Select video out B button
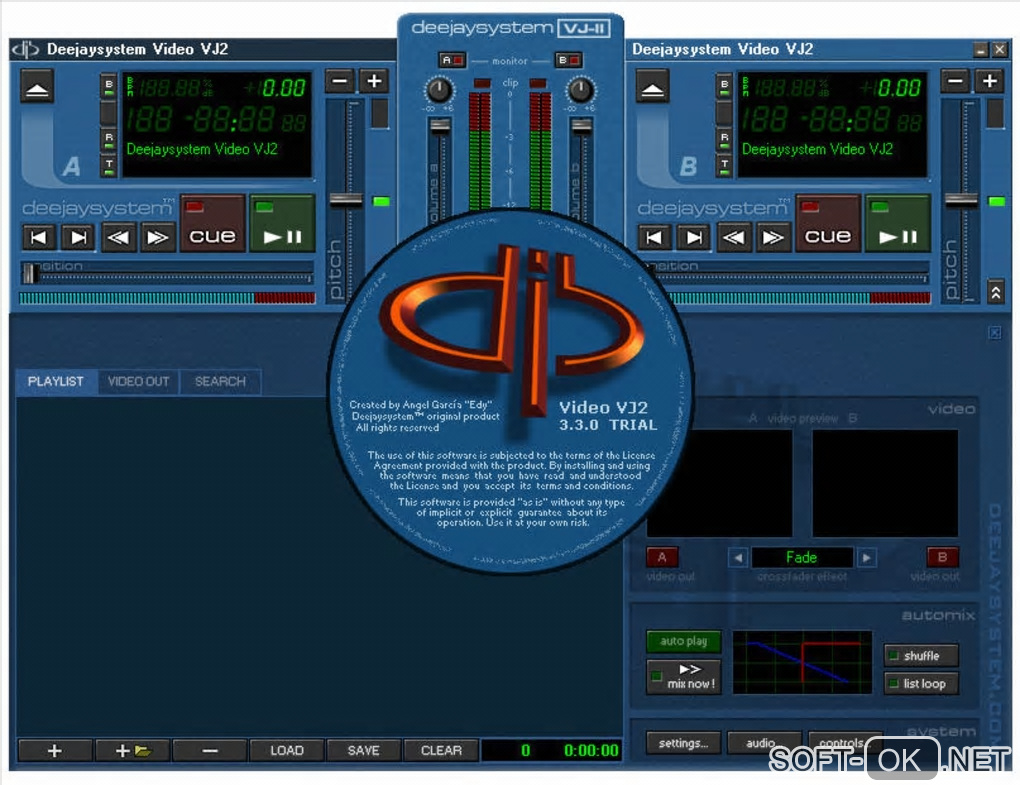Image resolution: width=1020 pixels, height=785 pixels. click(x=942, y=557)
